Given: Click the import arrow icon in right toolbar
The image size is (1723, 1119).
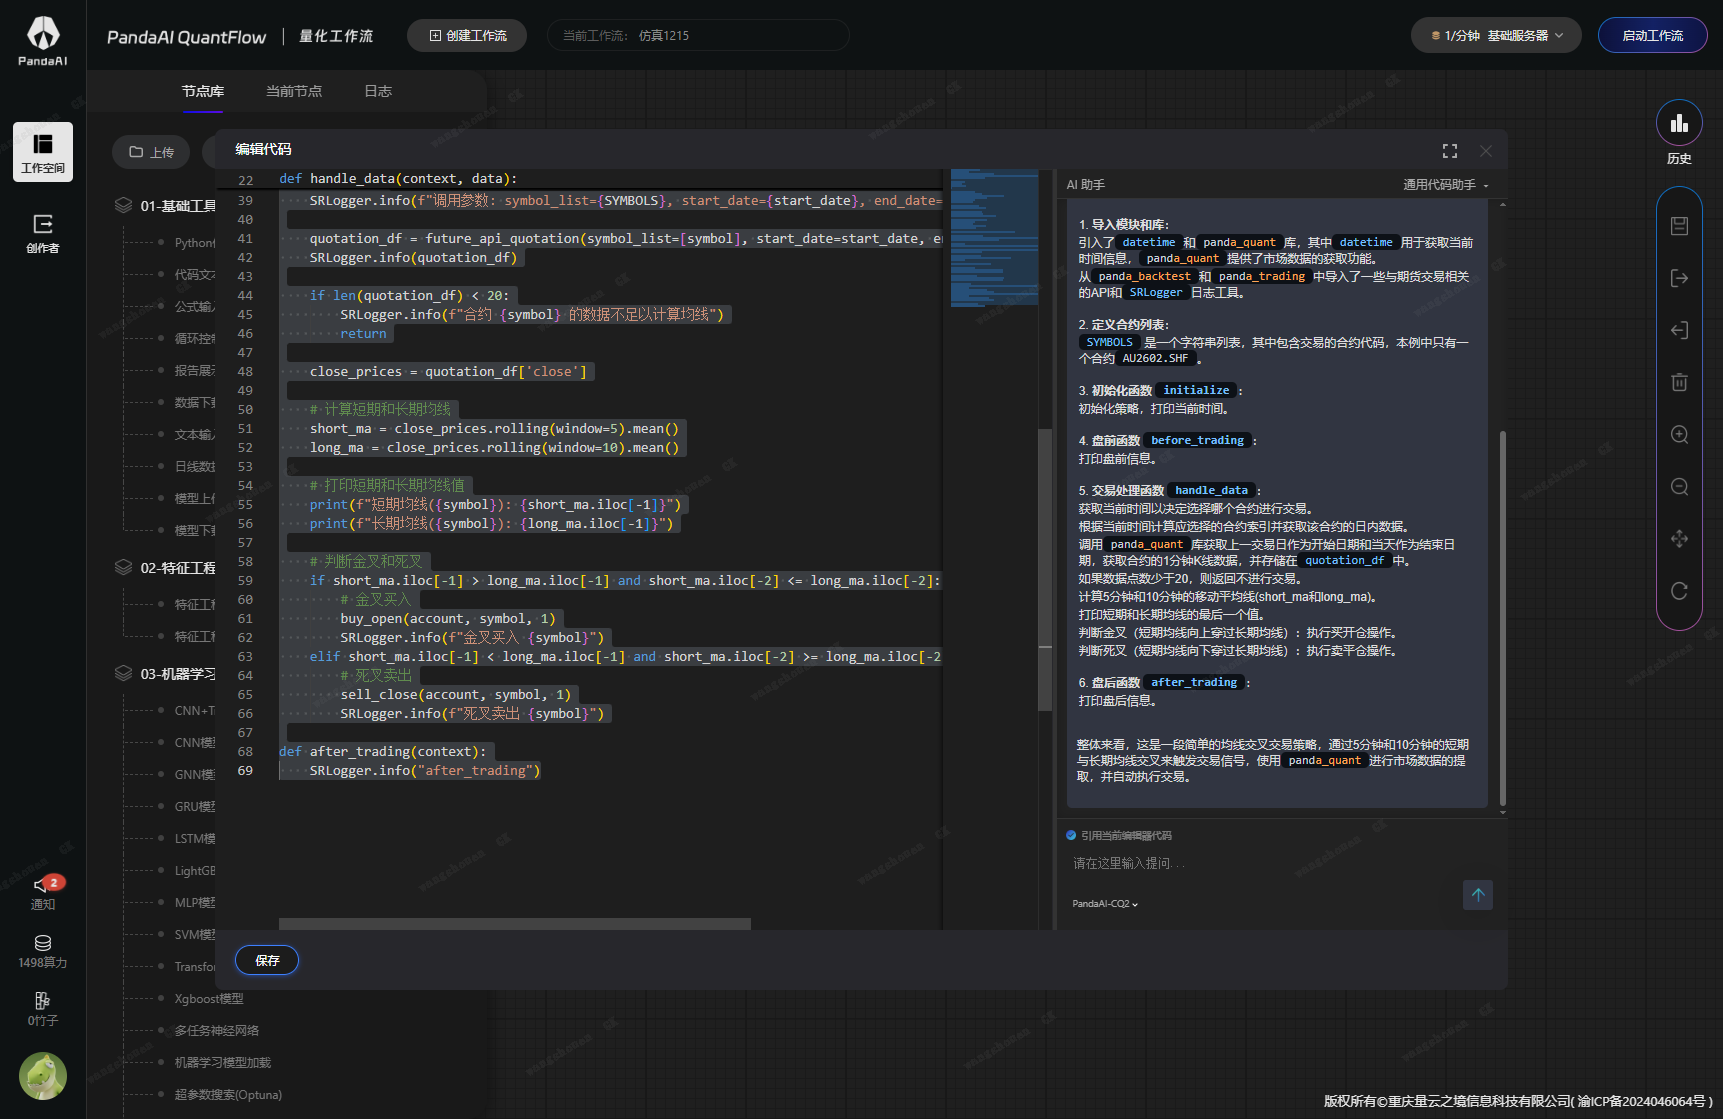Looking at the screenshot, I should 1680,330.
